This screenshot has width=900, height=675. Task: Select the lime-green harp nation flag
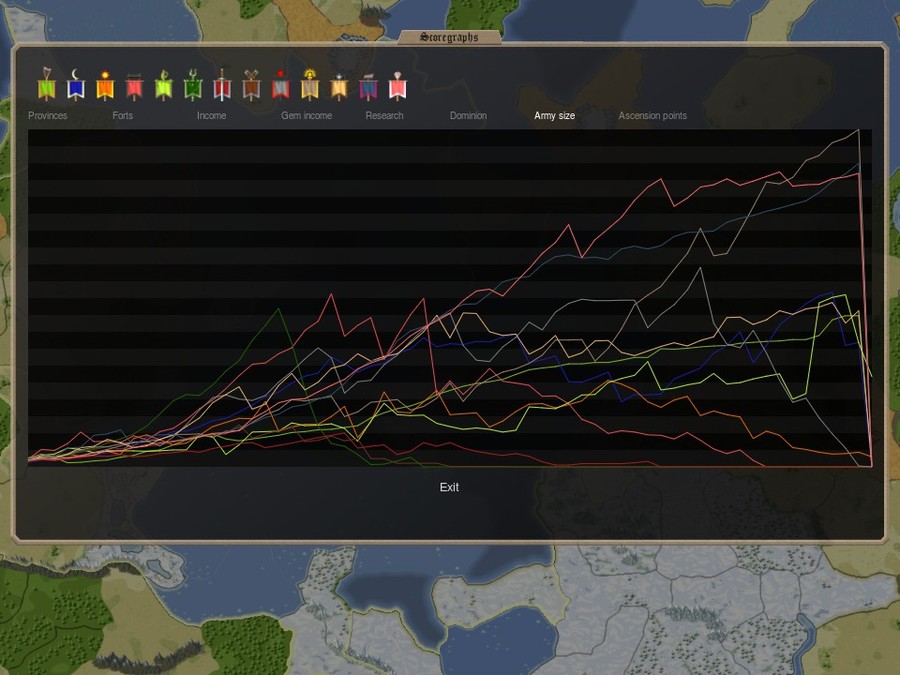46,85
